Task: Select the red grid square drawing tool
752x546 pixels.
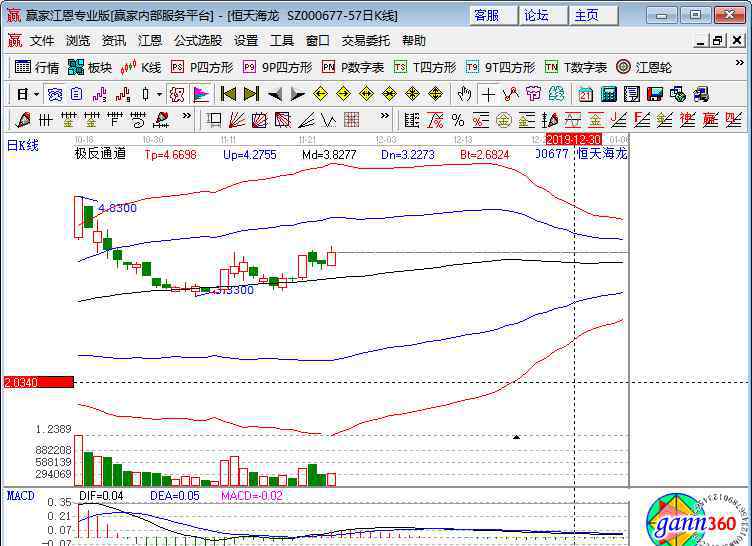Action: pyautogui.click(x=352, y=120)
